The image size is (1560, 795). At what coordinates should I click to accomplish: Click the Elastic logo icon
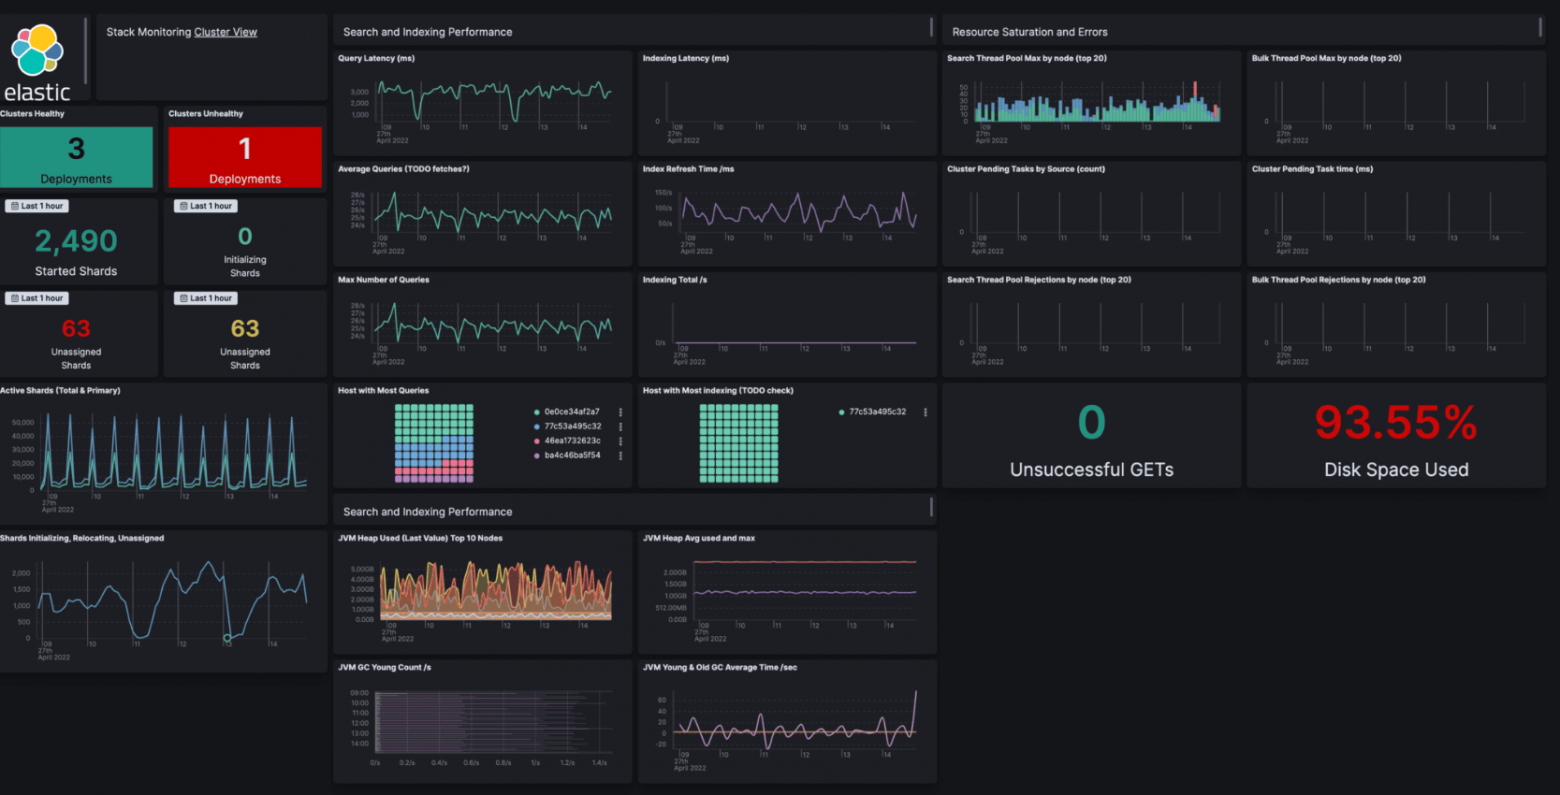(x=38, y=50)
